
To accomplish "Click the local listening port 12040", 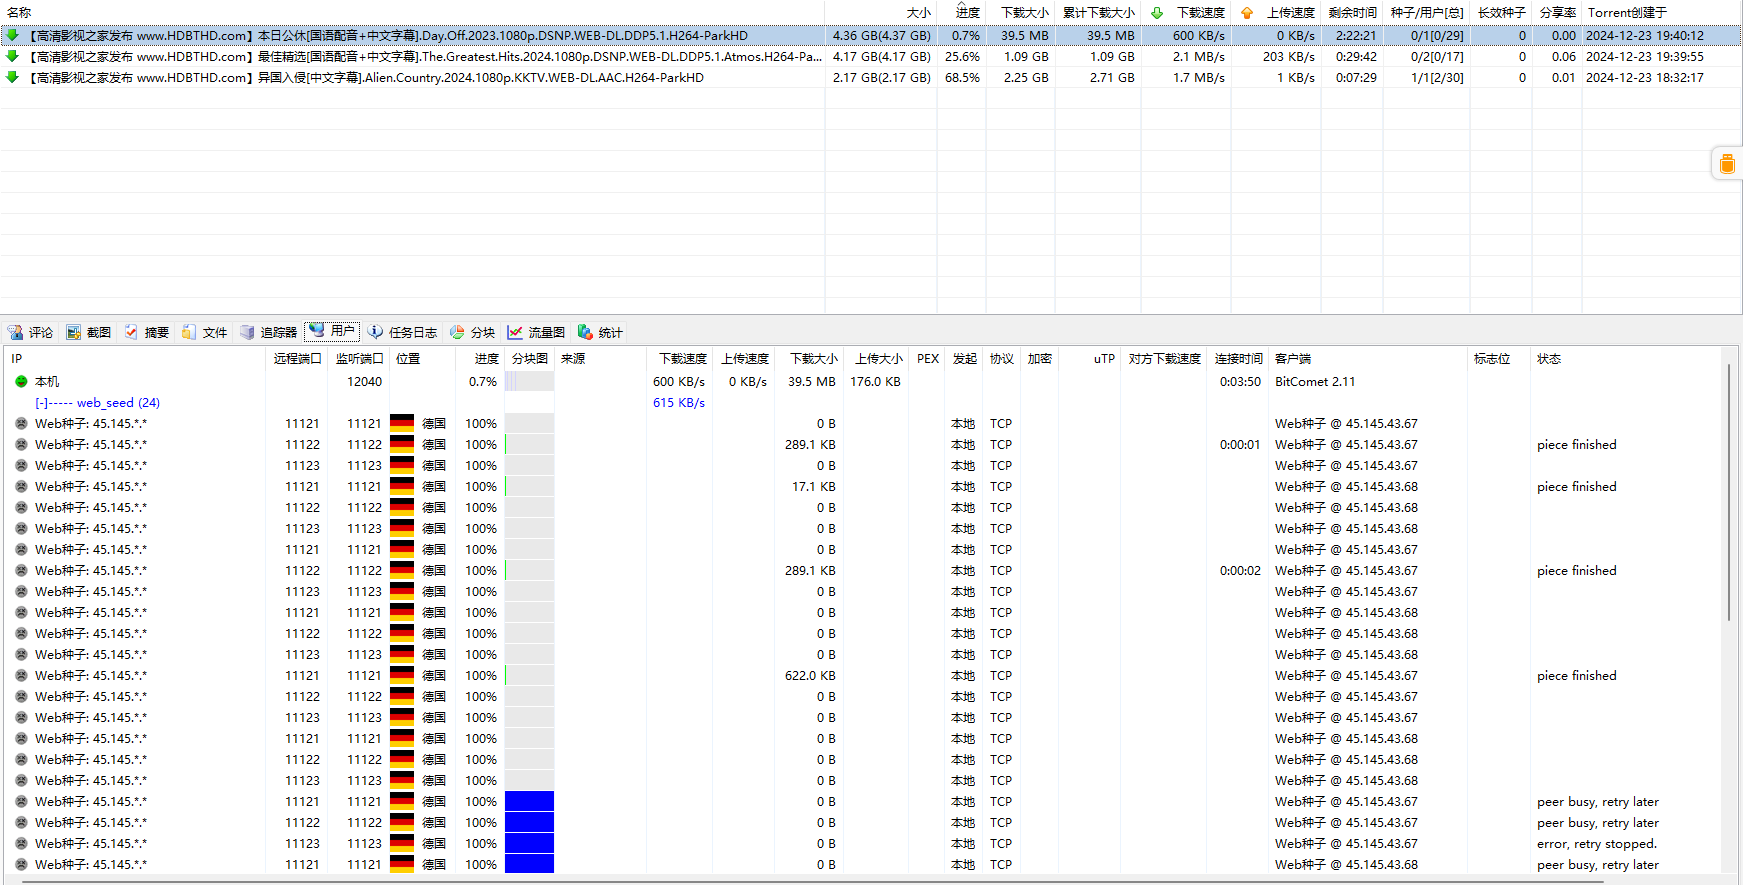I will 364,381.
